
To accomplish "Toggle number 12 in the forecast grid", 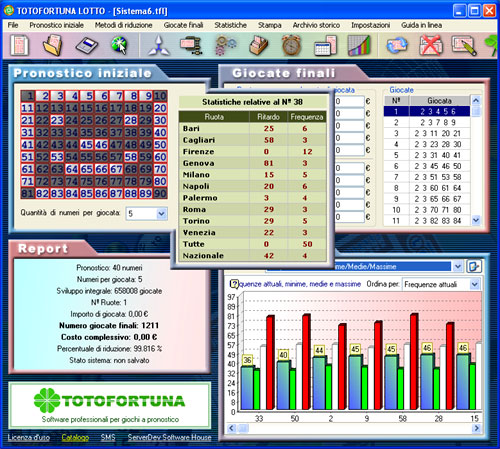I will (42, 108).
